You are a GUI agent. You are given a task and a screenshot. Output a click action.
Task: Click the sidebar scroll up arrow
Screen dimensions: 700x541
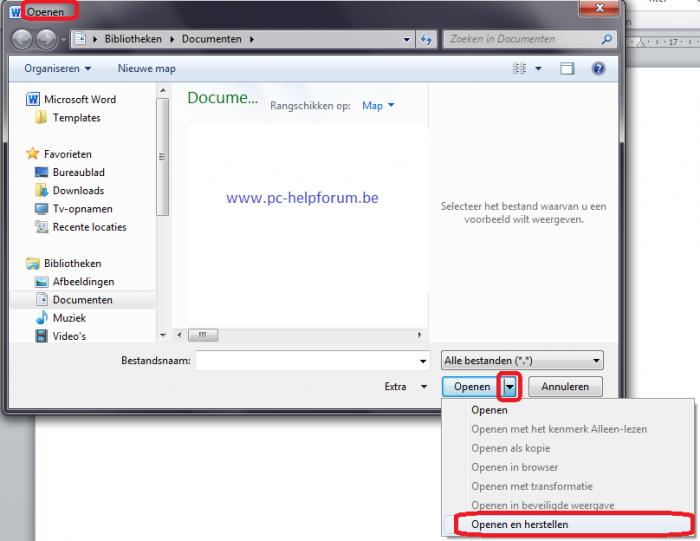point(163,91)
